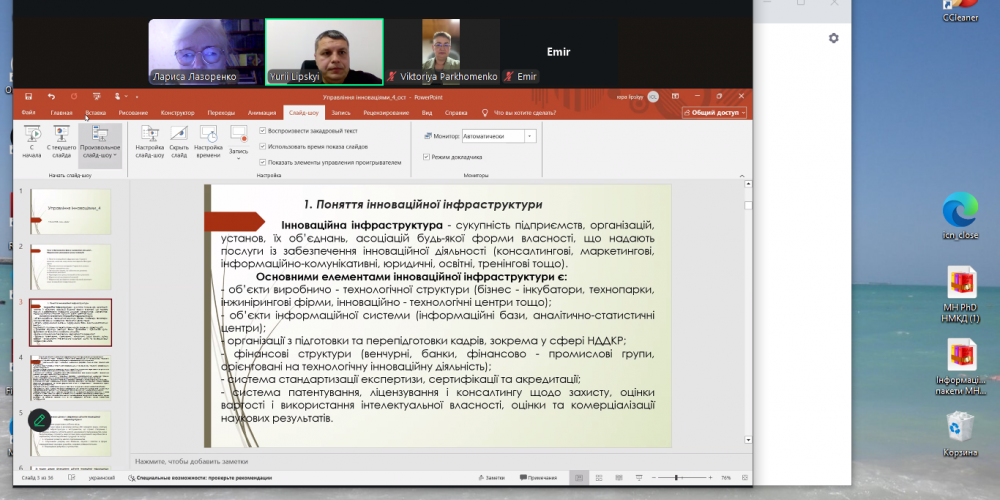Viewport: 1000px width, 500px height.
Task: Toggle Использовать время показа слайдов checkbox
Action: pos(263,147)
